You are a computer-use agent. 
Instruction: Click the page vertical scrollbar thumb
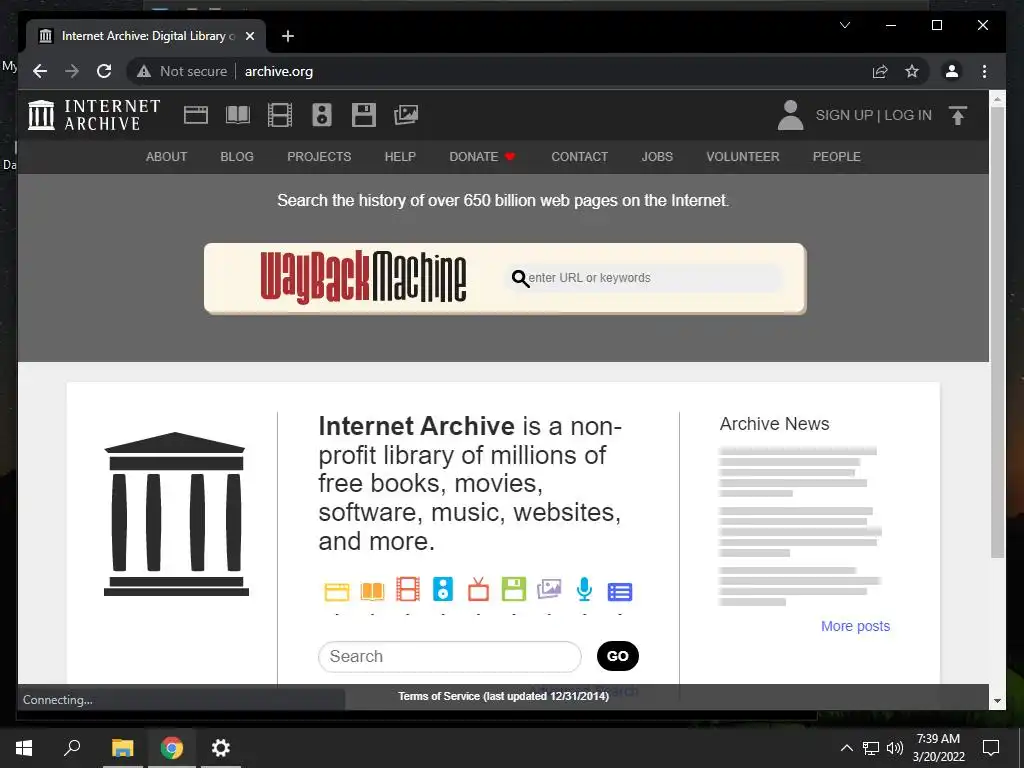click(x=997, y=332)
